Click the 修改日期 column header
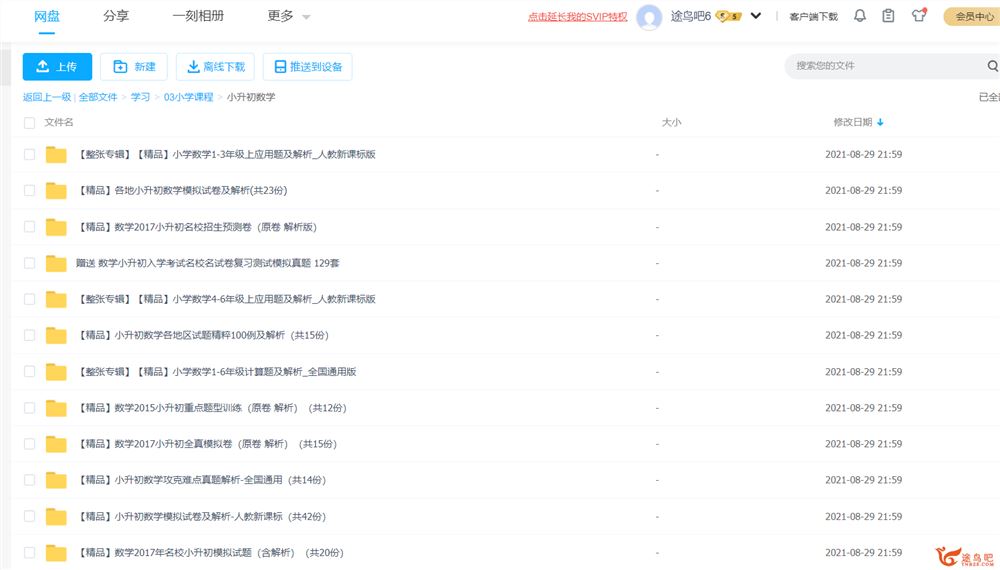The height and width of the screenshot is (570, 1000). (853, 122)
